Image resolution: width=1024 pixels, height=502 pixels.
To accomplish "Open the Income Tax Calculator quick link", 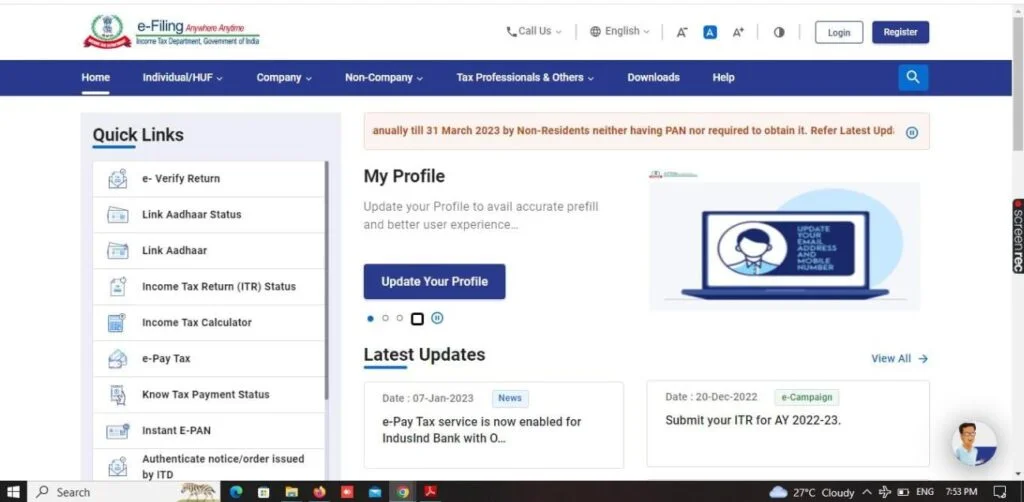I will point(208,322).
